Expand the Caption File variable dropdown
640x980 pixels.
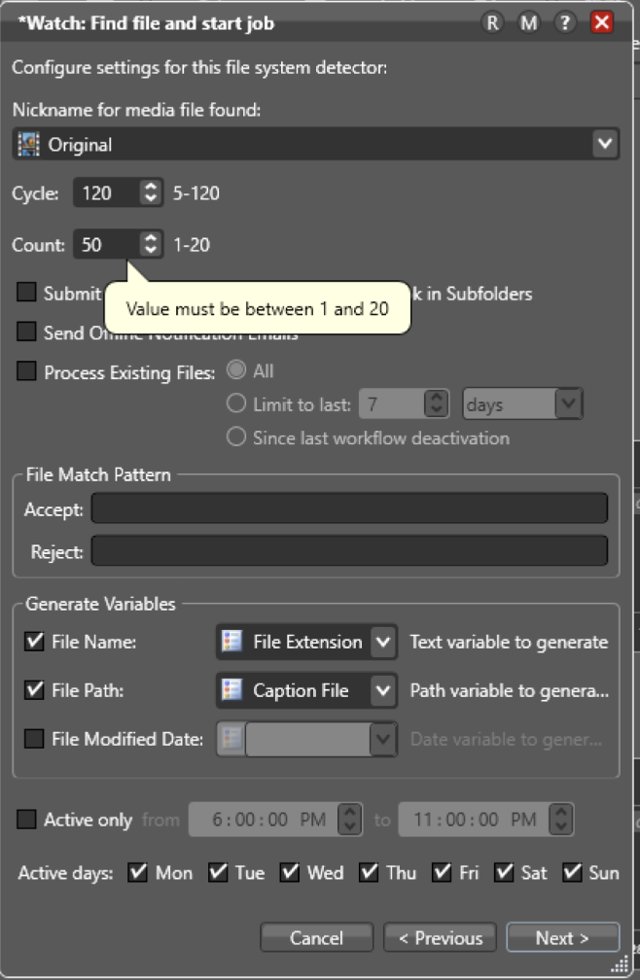383,691
